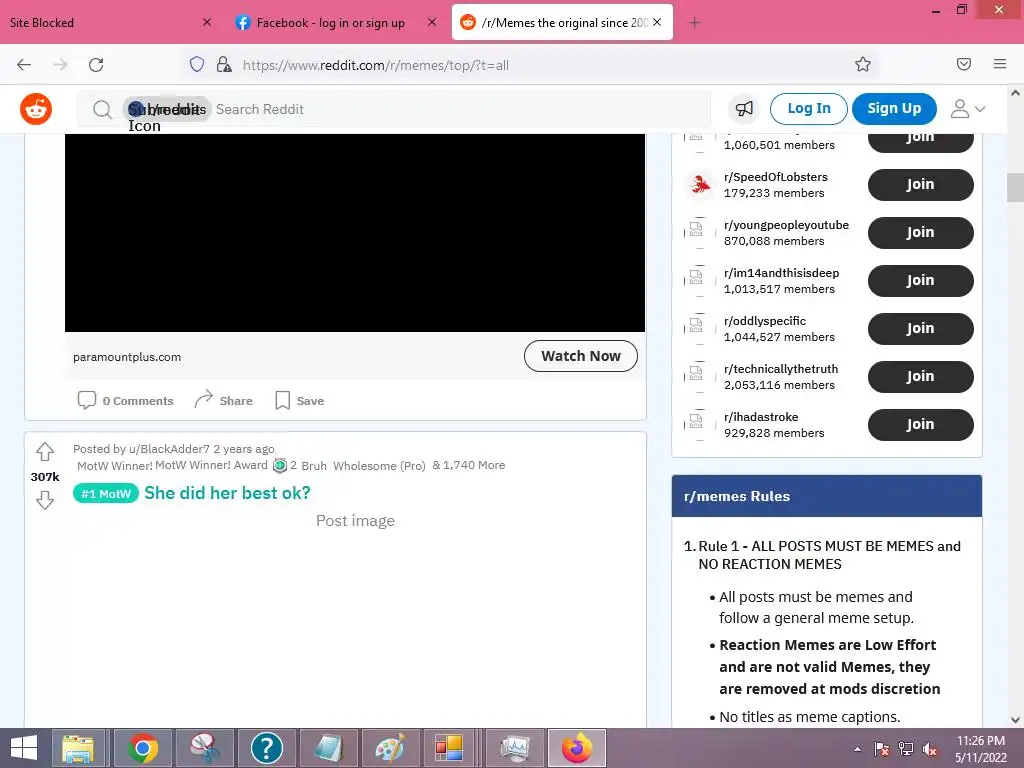Image resolution: width=1024 pixels, height=768 pixels.
Task: Click the muted volume tray icon
Action: coord(930,749)
